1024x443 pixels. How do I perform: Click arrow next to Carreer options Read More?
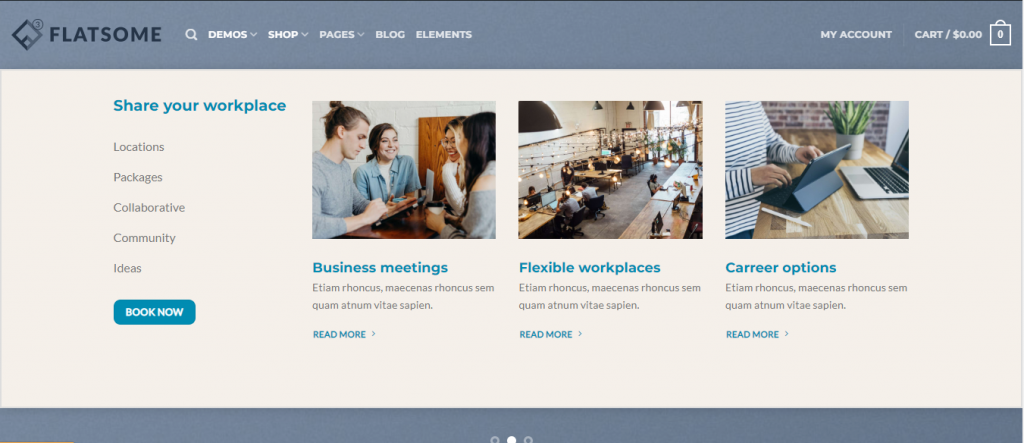coord(786,334)
